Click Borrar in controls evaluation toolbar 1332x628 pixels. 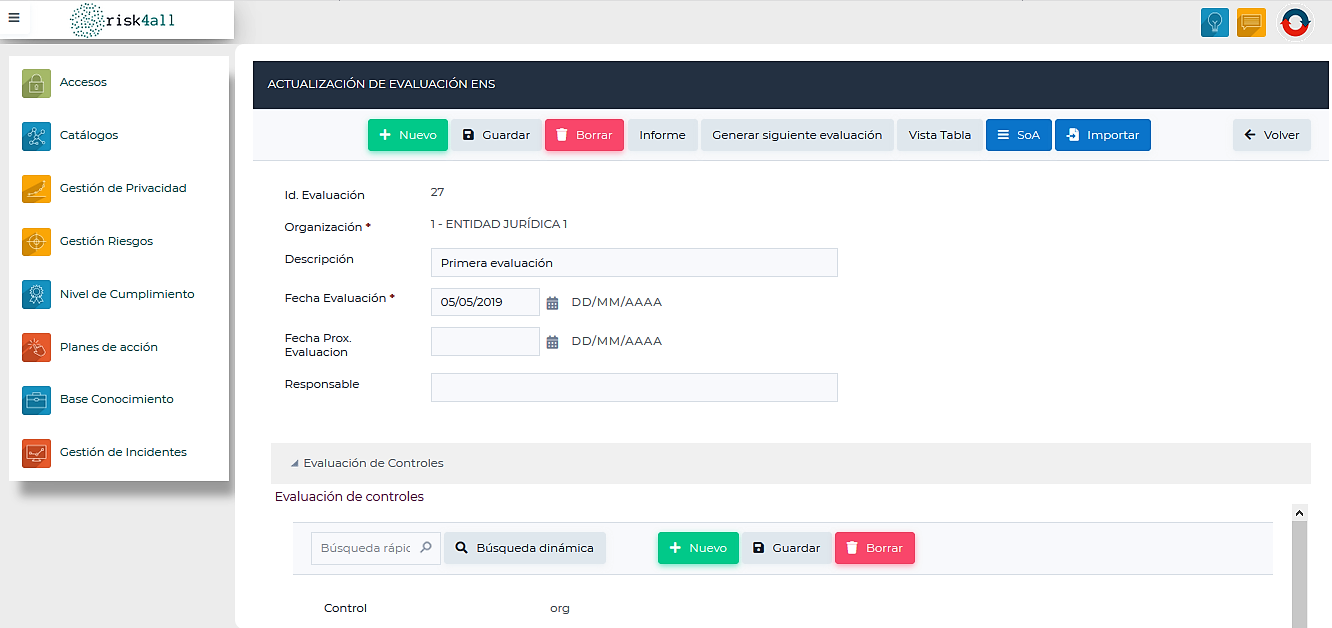click(875, 548)
